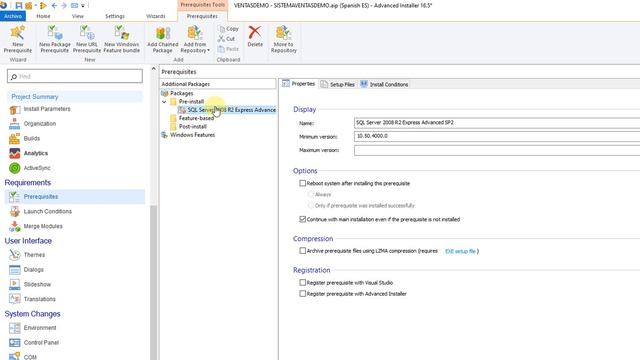Switch to the Install Conditions tab
This screenshot has height=360, width=640.
point(384,84)
